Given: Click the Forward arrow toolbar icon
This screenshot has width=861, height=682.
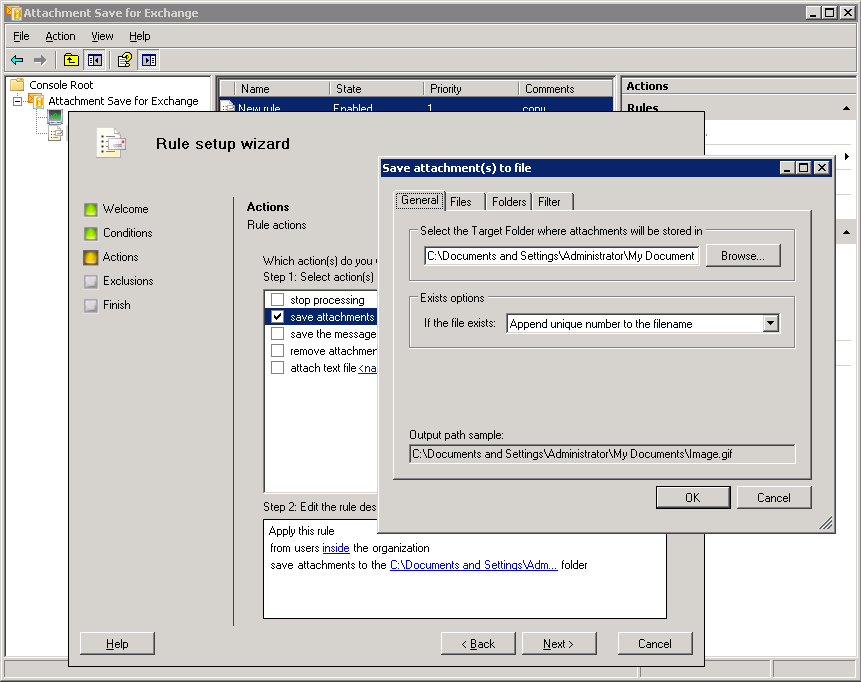Looking at the screenshot, I should point(40,60).
